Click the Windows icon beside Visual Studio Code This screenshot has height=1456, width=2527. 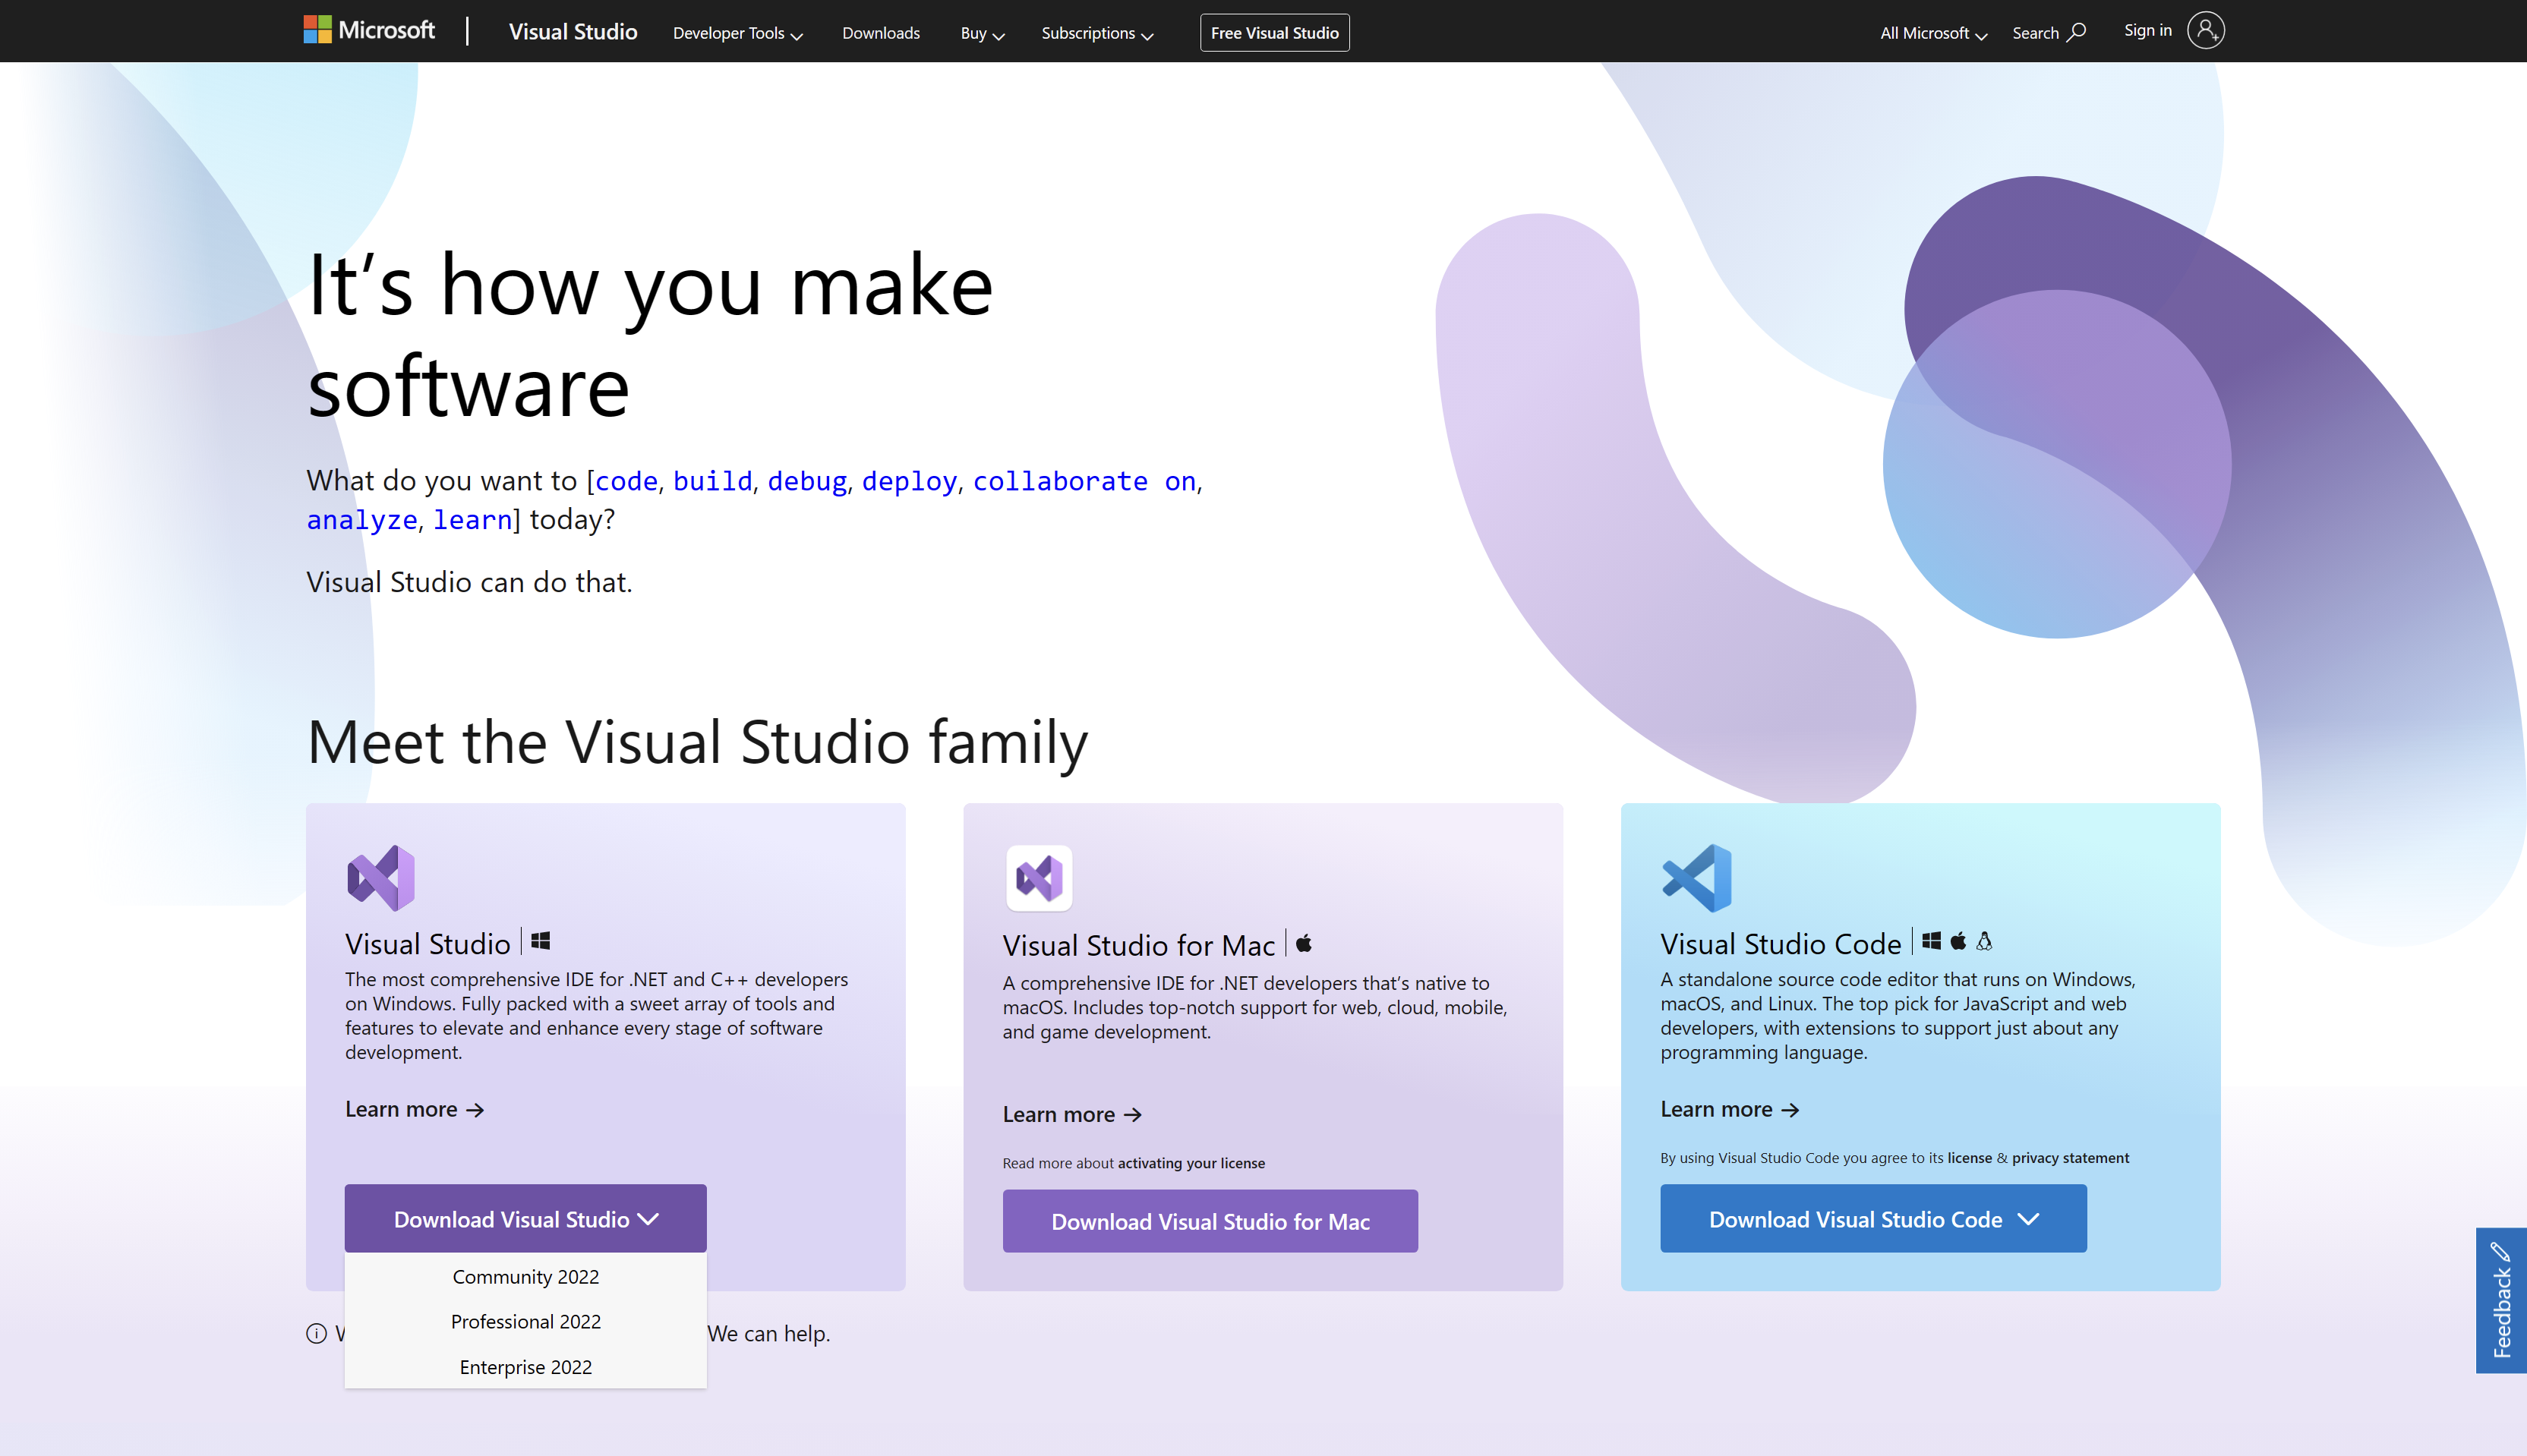click(x=1931, y=941)
